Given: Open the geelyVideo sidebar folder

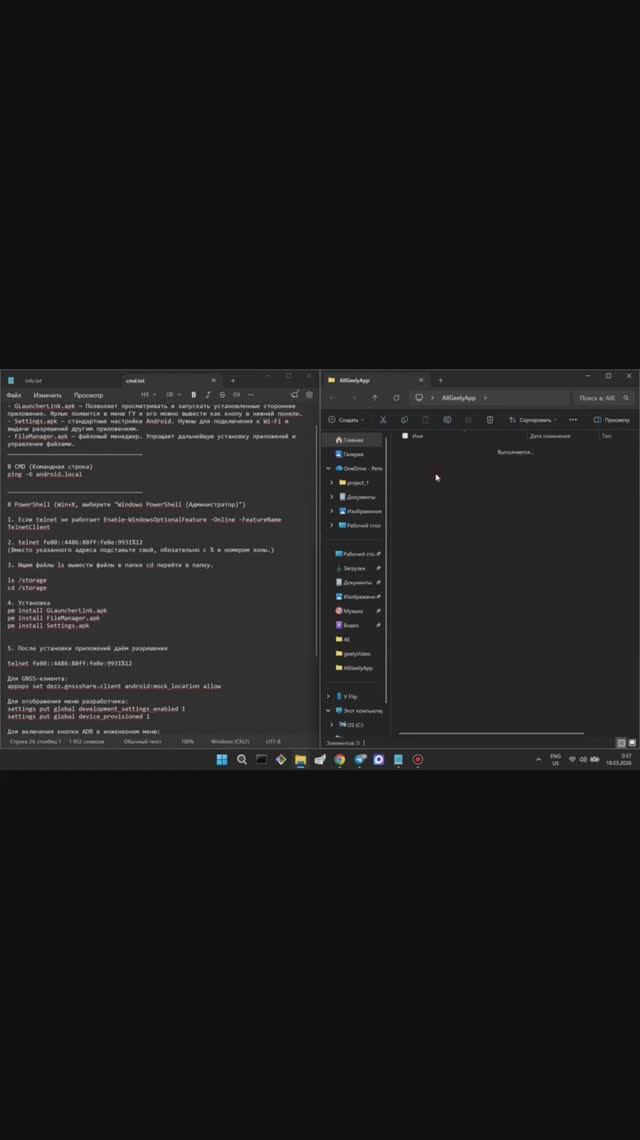Looking at the screenshot, I should [x=355, y=654].
